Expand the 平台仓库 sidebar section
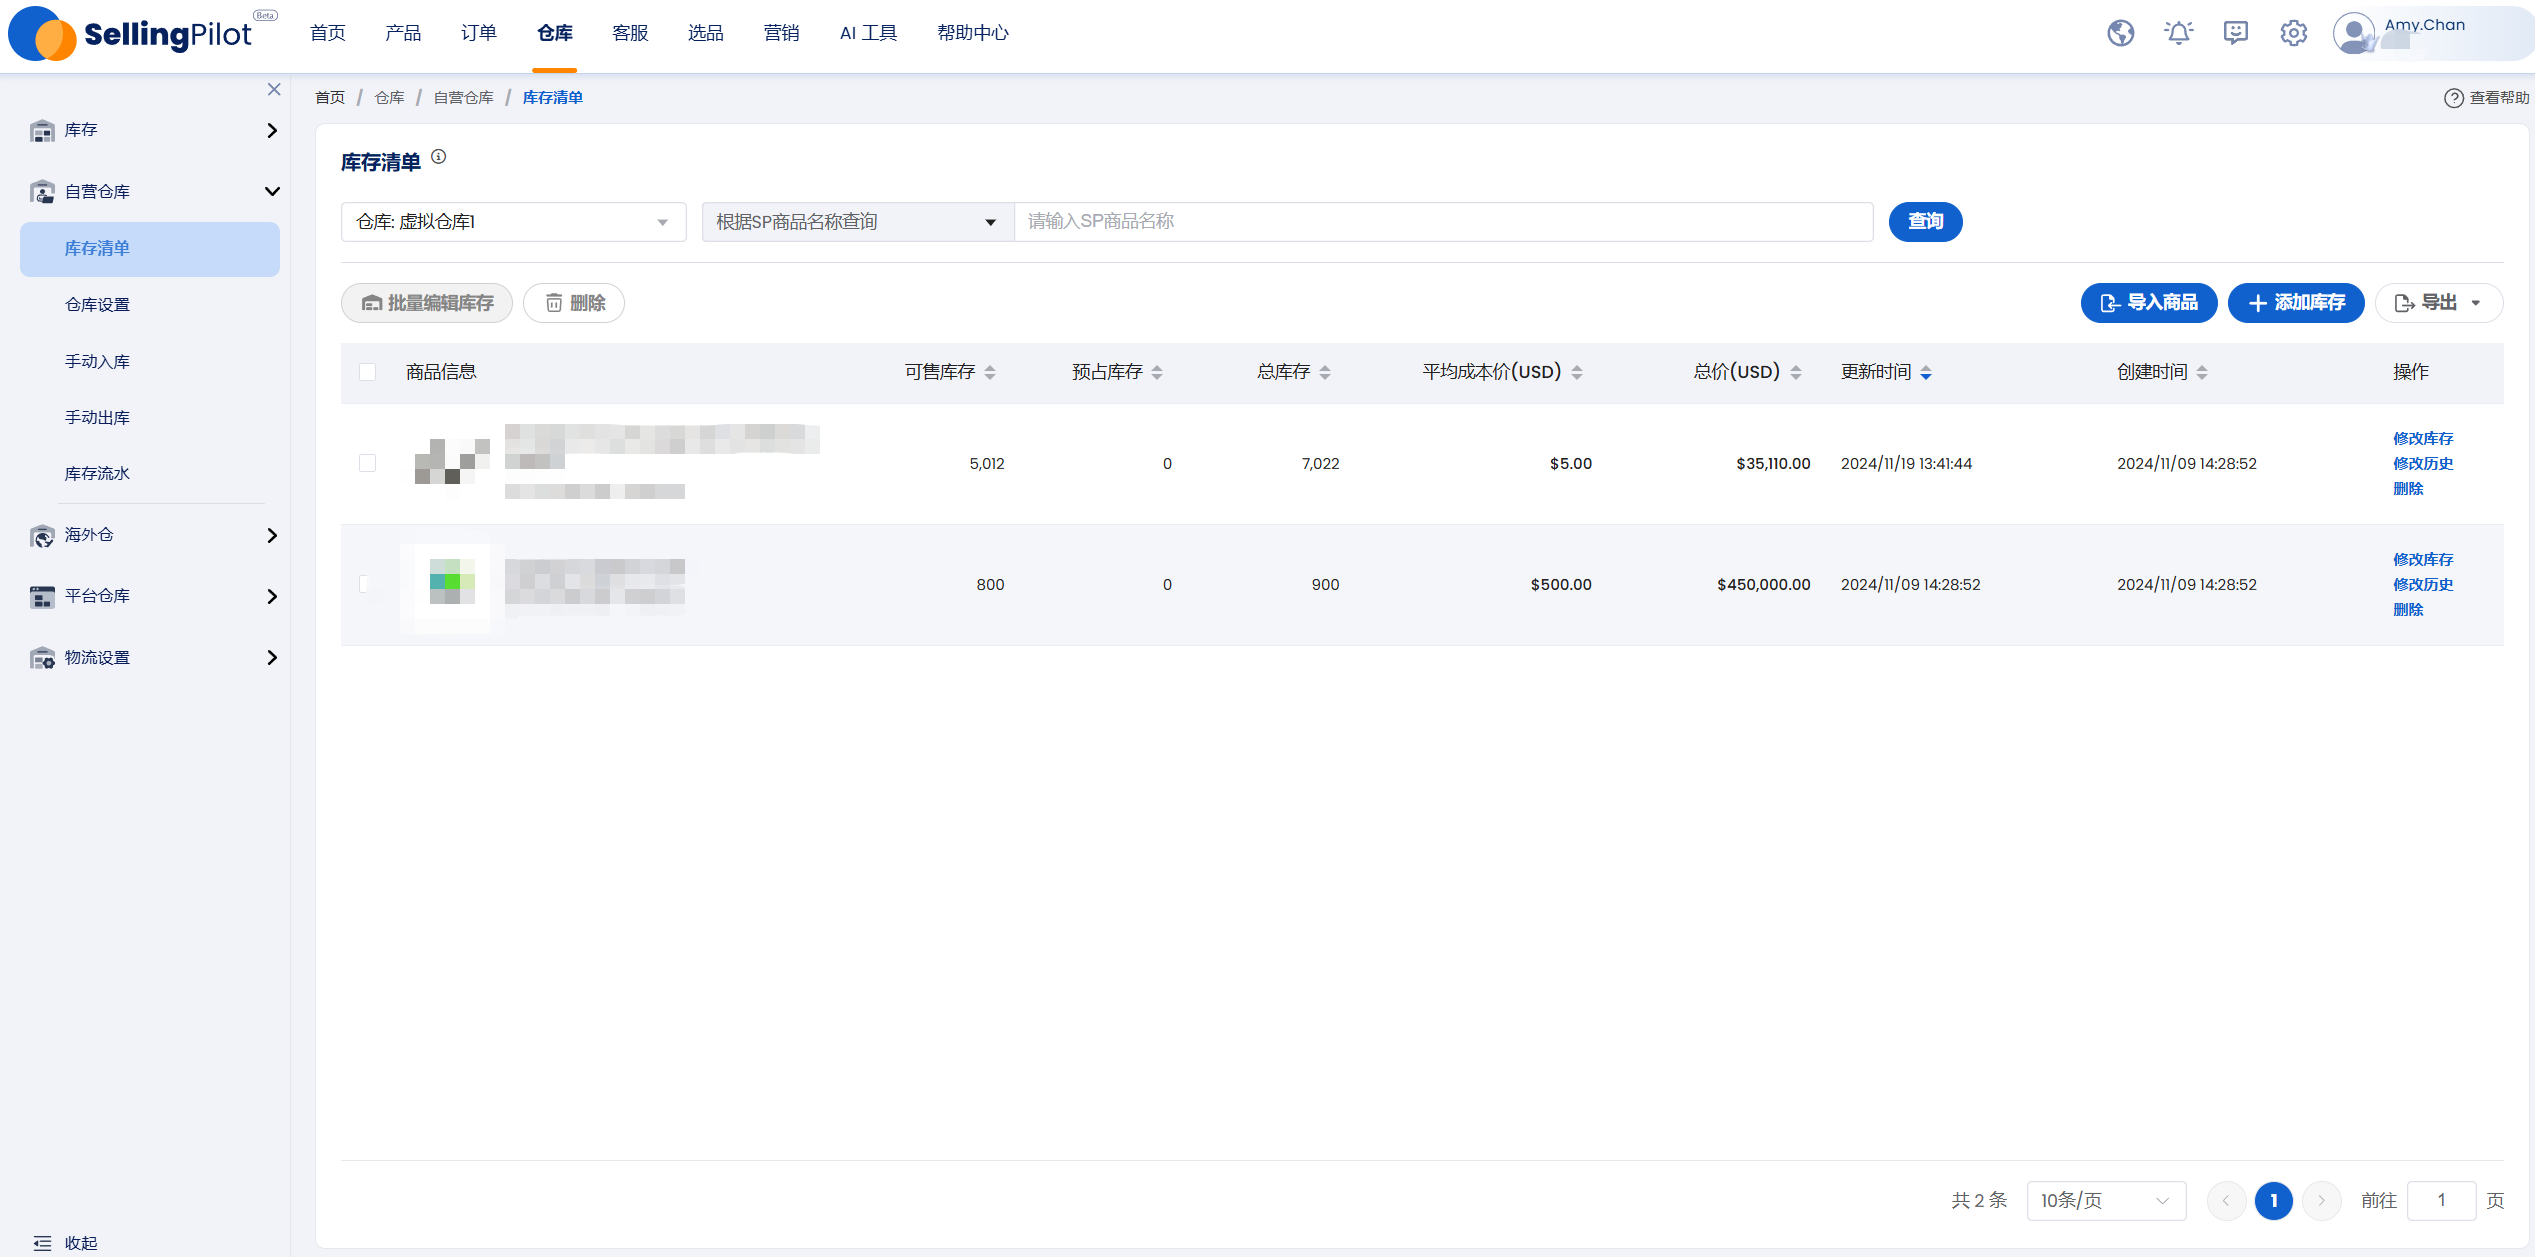 point(272,597)
